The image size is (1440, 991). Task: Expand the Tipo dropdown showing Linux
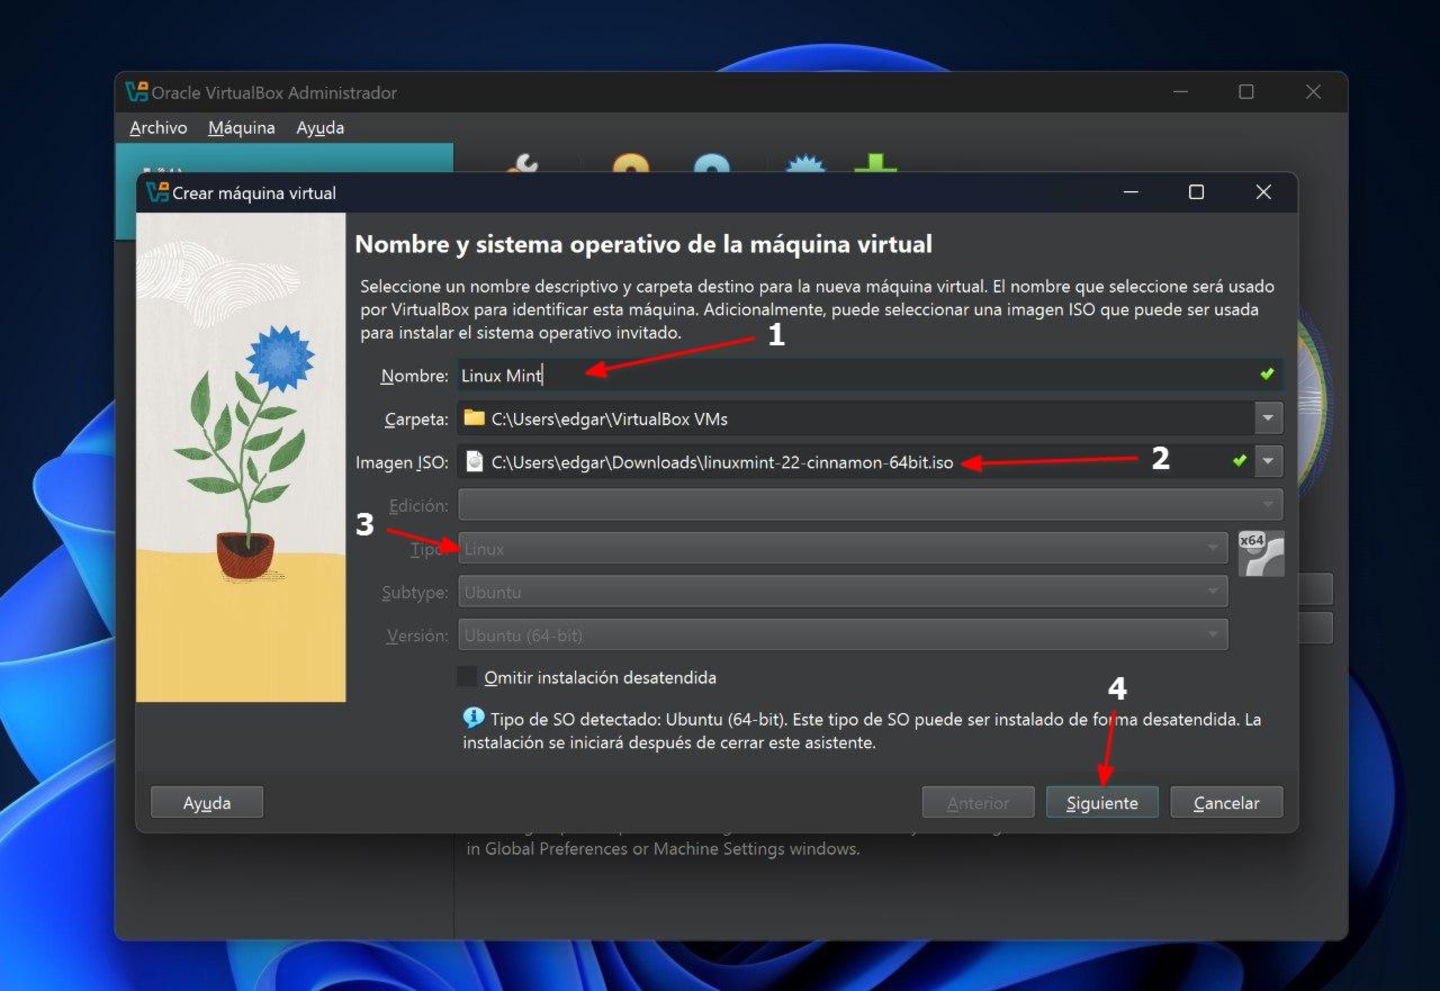(843, 548)
